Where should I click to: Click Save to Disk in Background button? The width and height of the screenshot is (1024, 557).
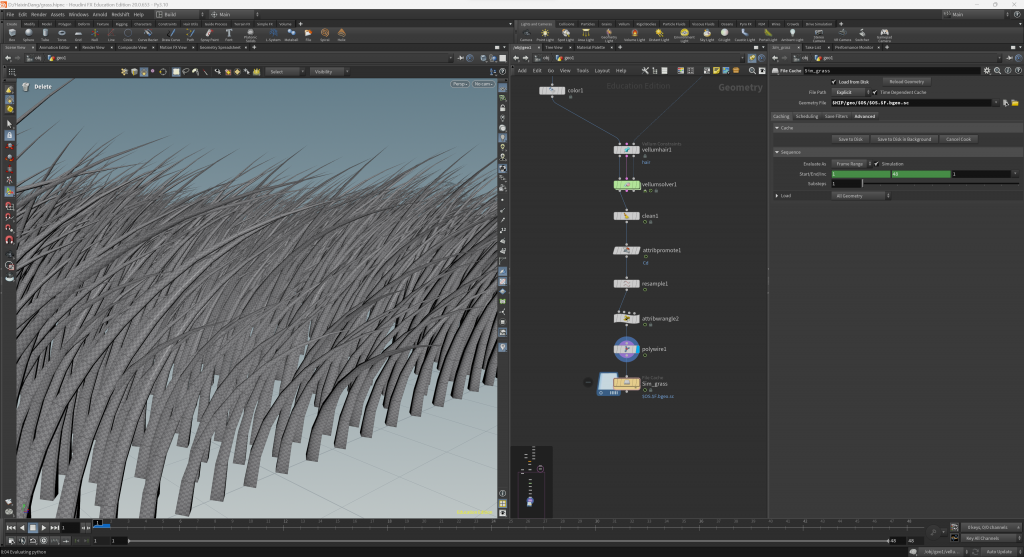(904, 139)
